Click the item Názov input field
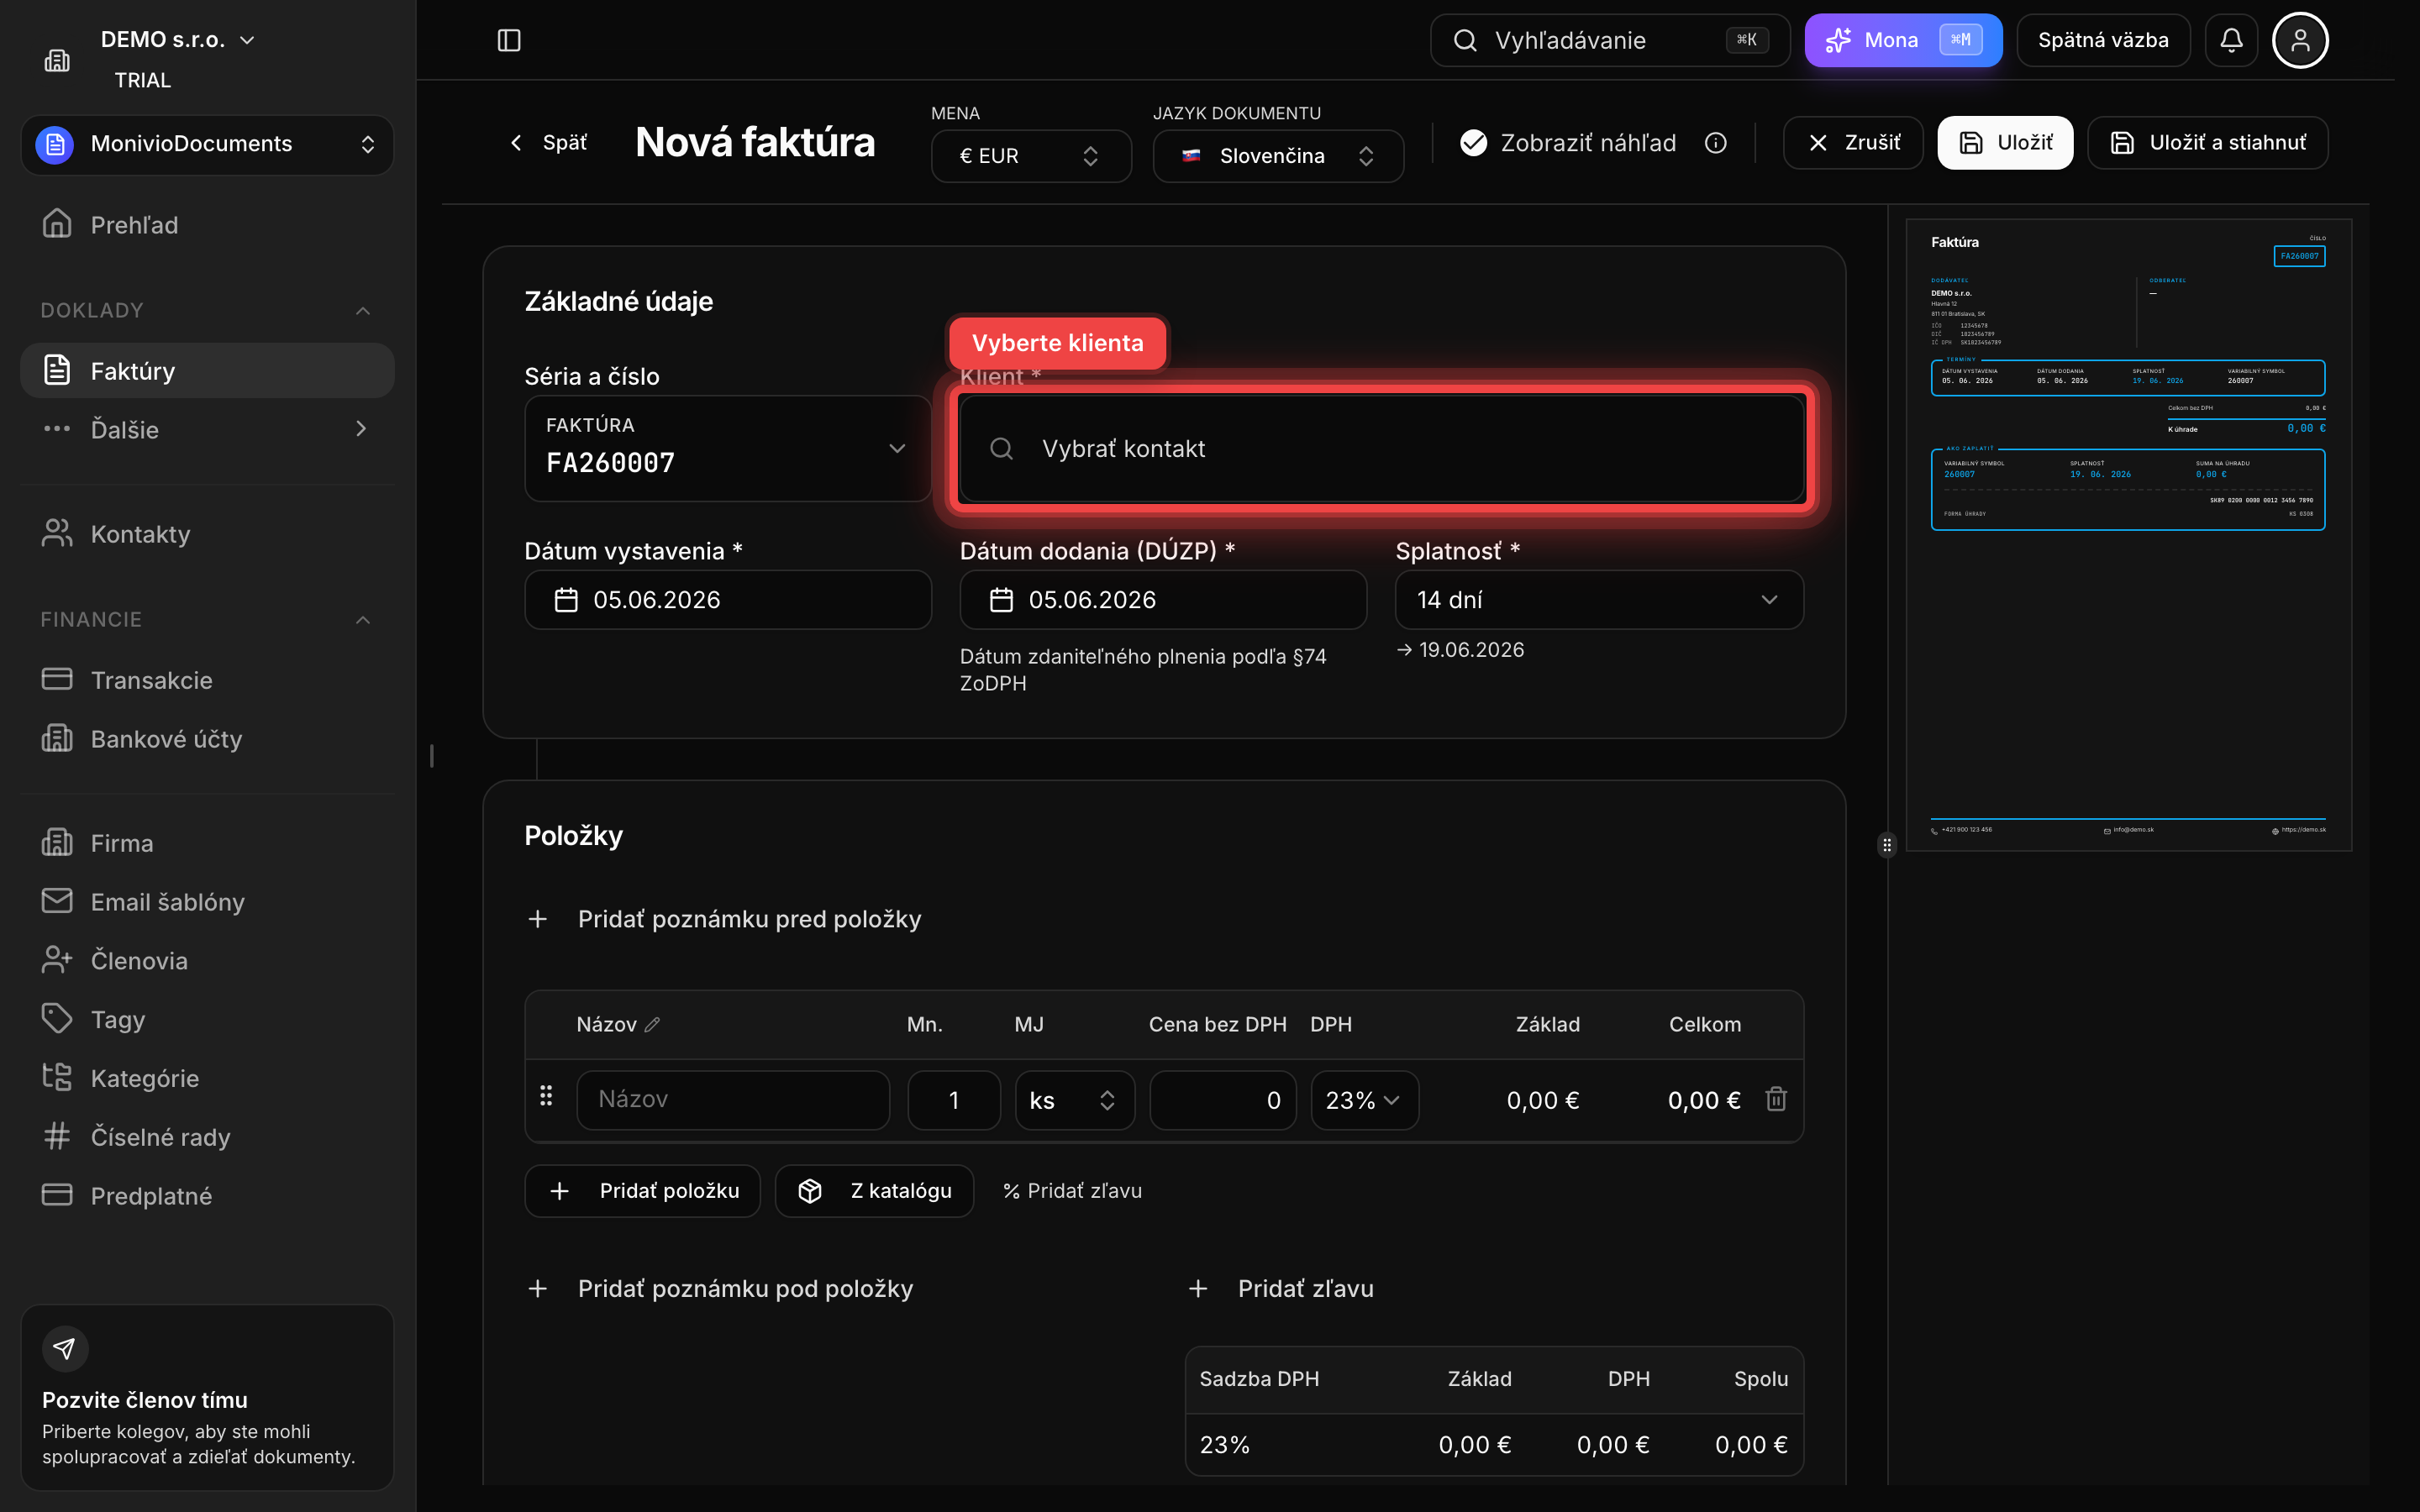 733,1100
